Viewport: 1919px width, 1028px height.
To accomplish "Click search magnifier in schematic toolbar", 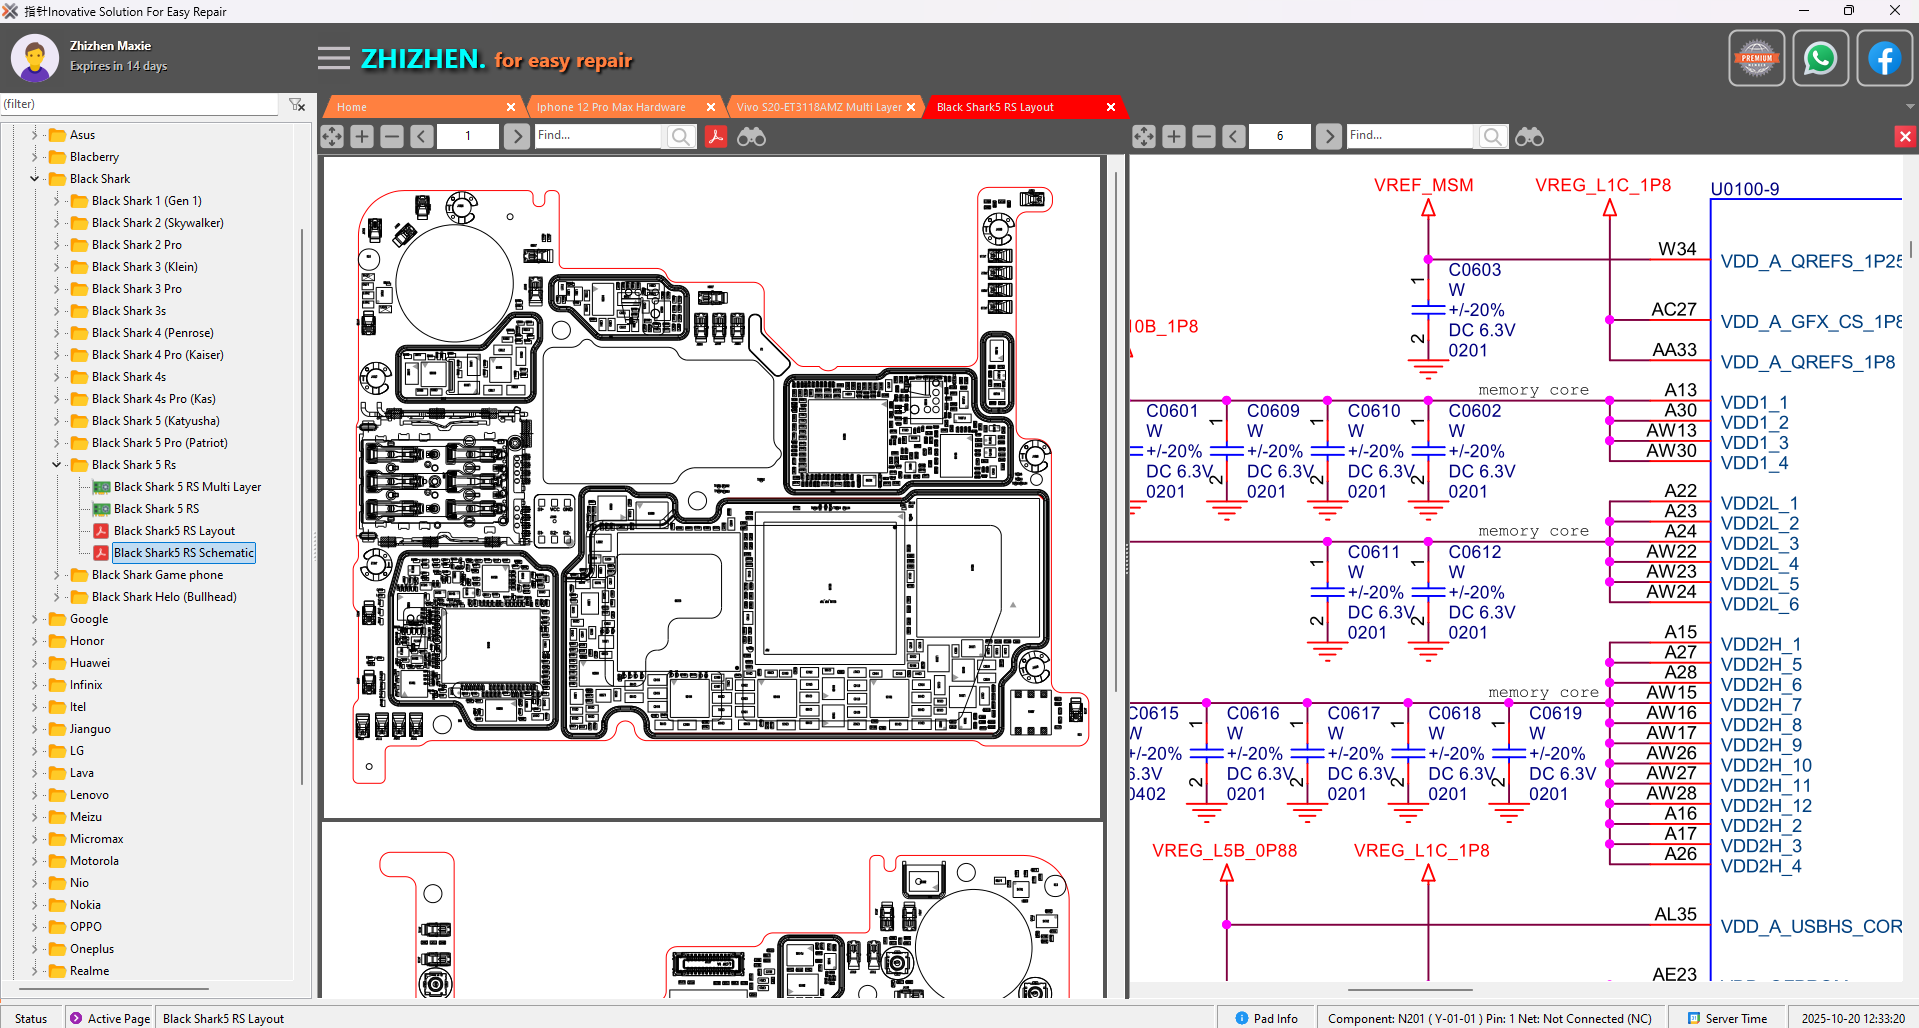I will 1493,136.
